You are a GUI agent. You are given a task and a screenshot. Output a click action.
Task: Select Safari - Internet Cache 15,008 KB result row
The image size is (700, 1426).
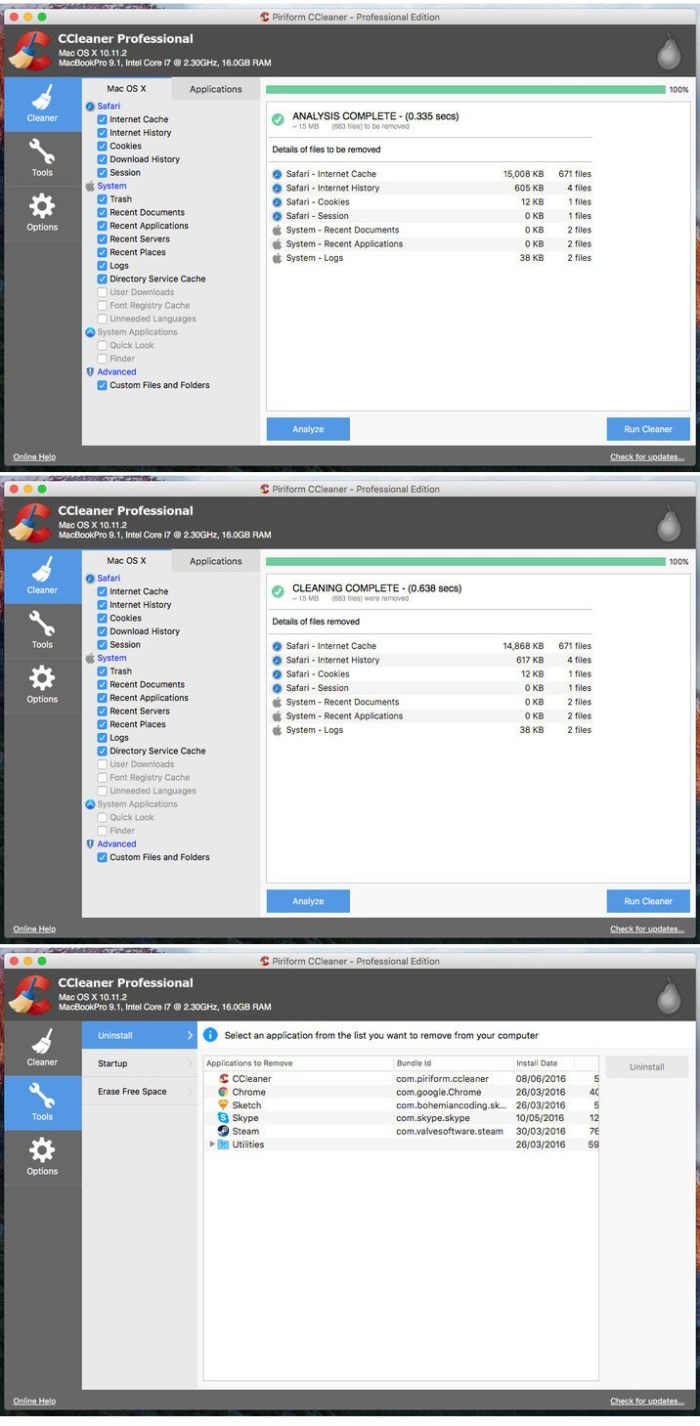point(431,174)
